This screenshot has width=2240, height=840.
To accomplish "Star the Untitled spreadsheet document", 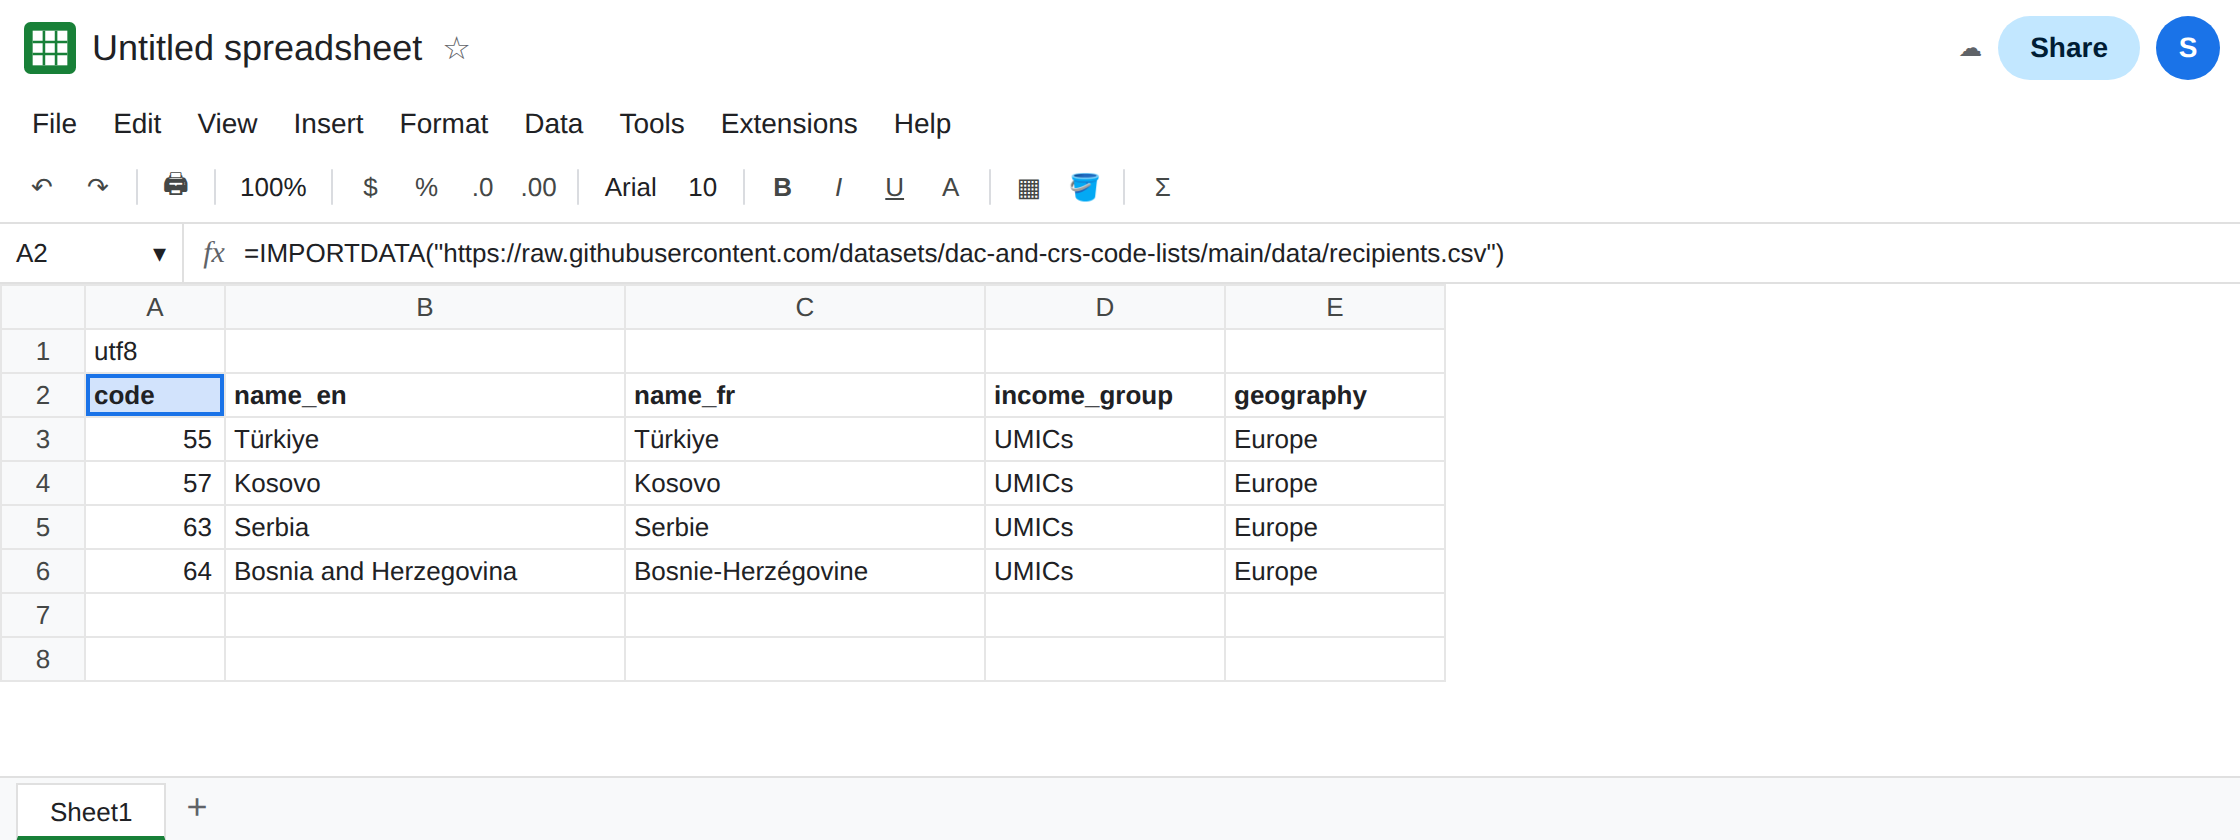I will [x=456, y=48].
